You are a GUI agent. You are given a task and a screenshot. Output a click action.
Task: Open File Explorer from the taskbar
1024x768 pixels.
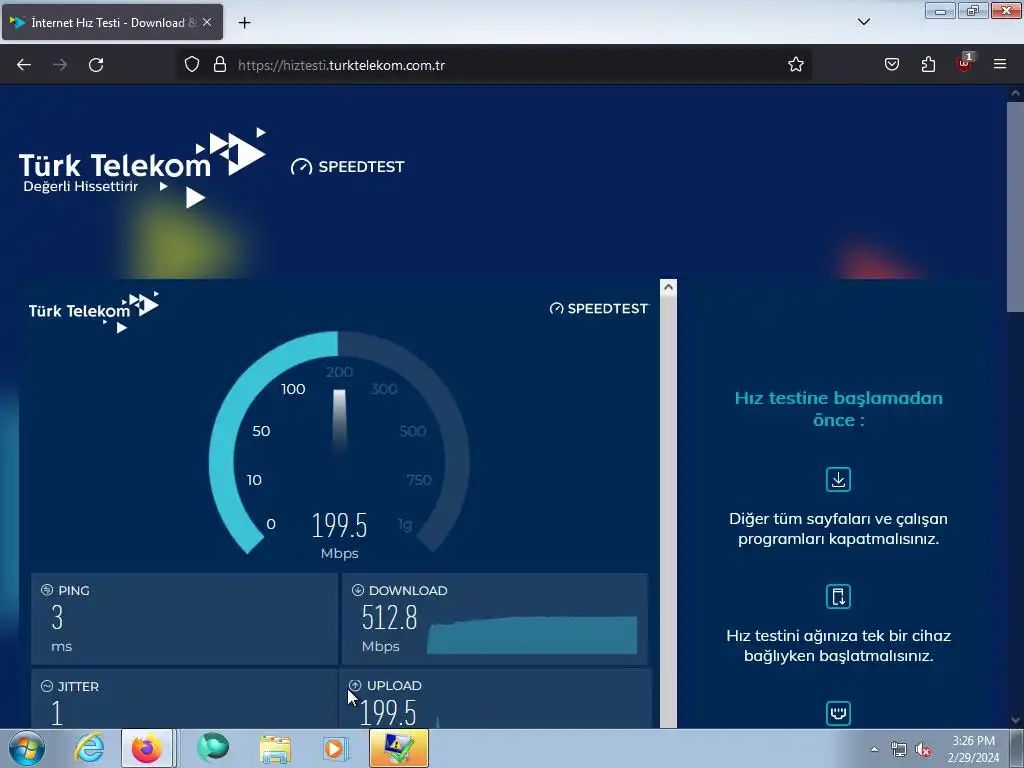click(x=275, y=748)
